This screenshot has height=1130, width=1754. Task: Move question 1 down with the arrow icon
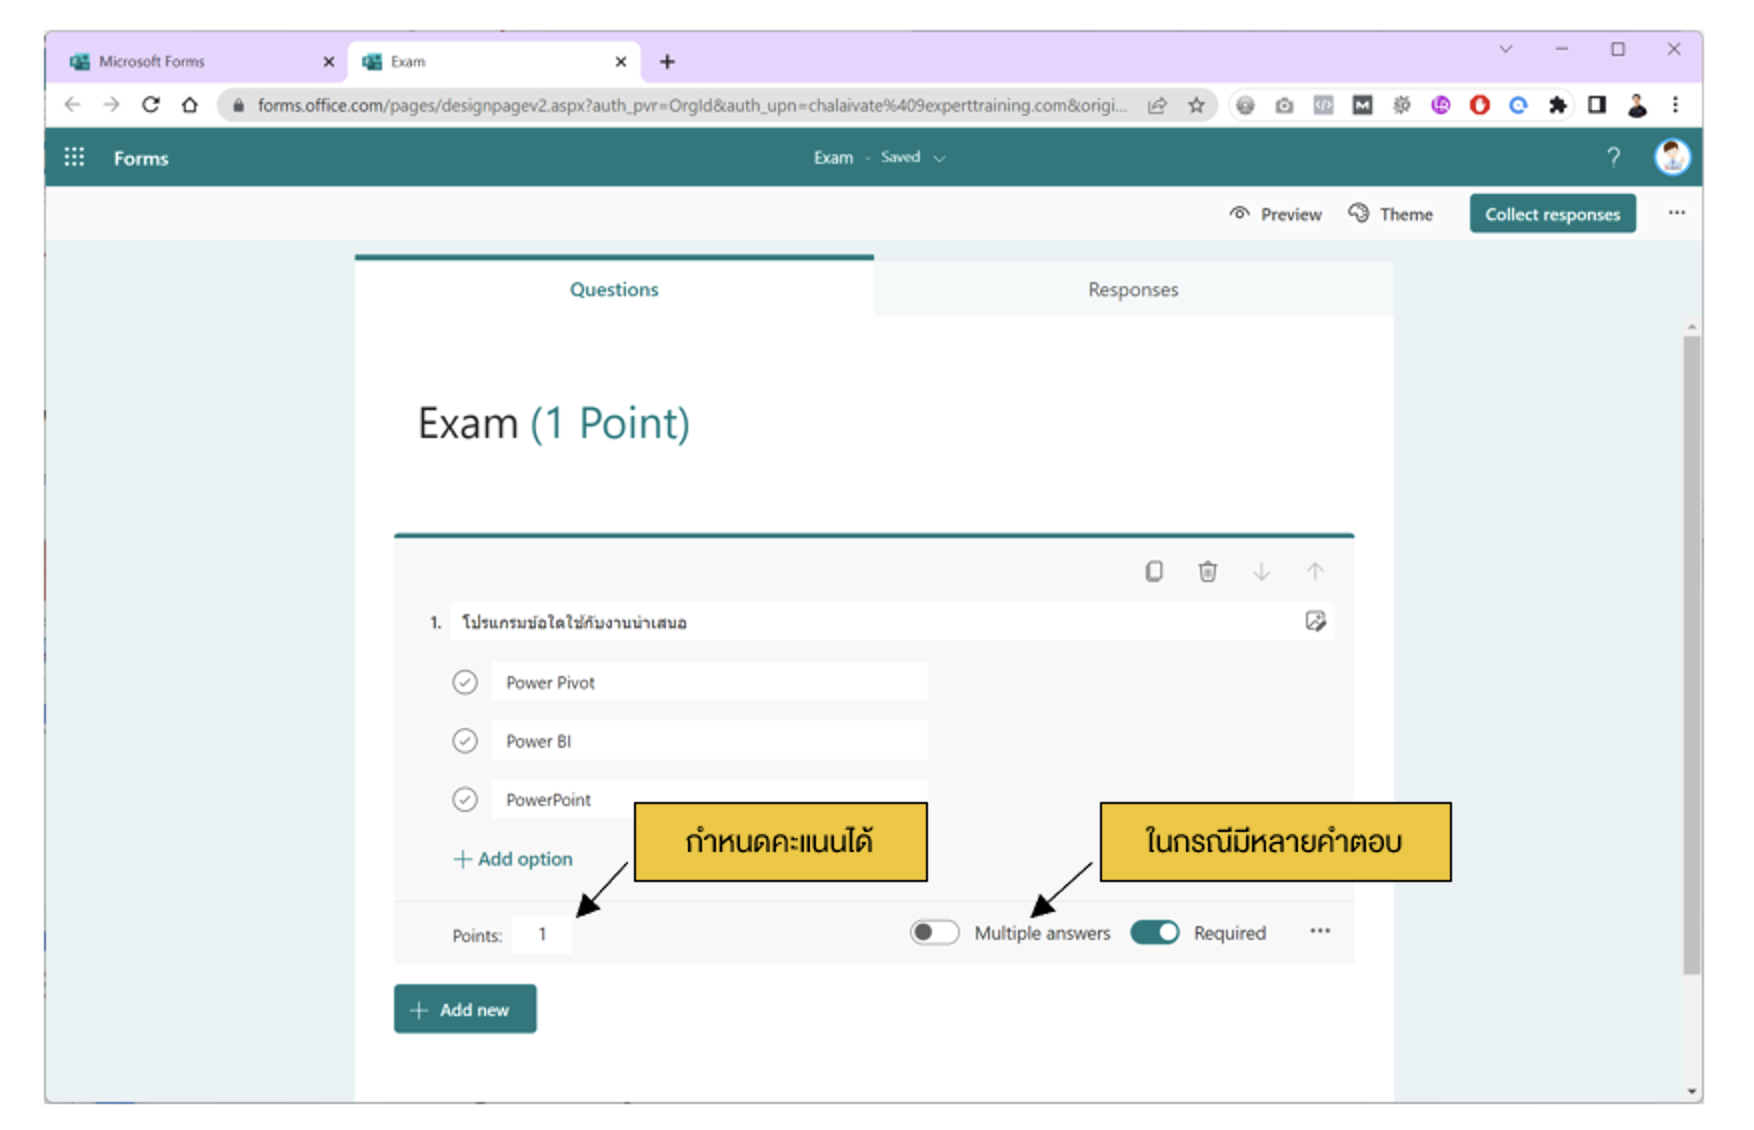tap(1263, 571)
